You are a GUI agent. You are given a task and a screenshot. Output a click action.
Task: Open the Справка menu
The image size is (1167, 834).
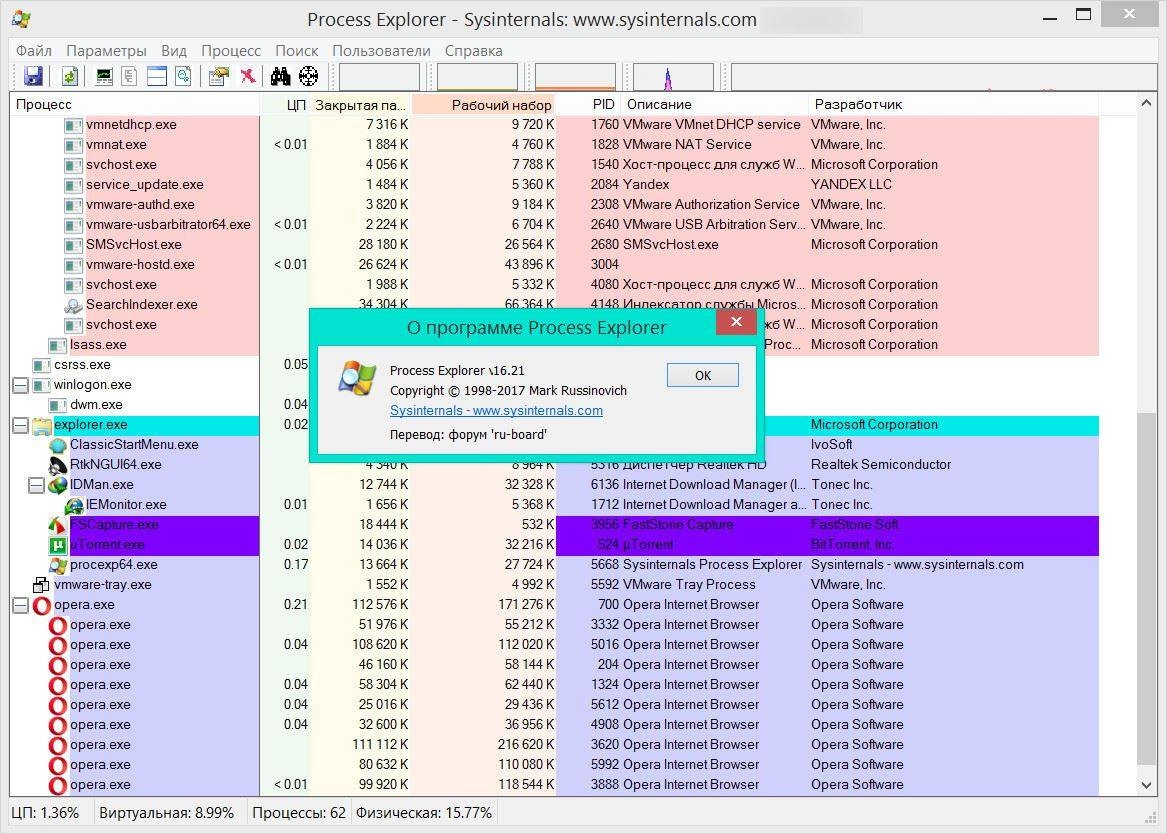[473, 51]
